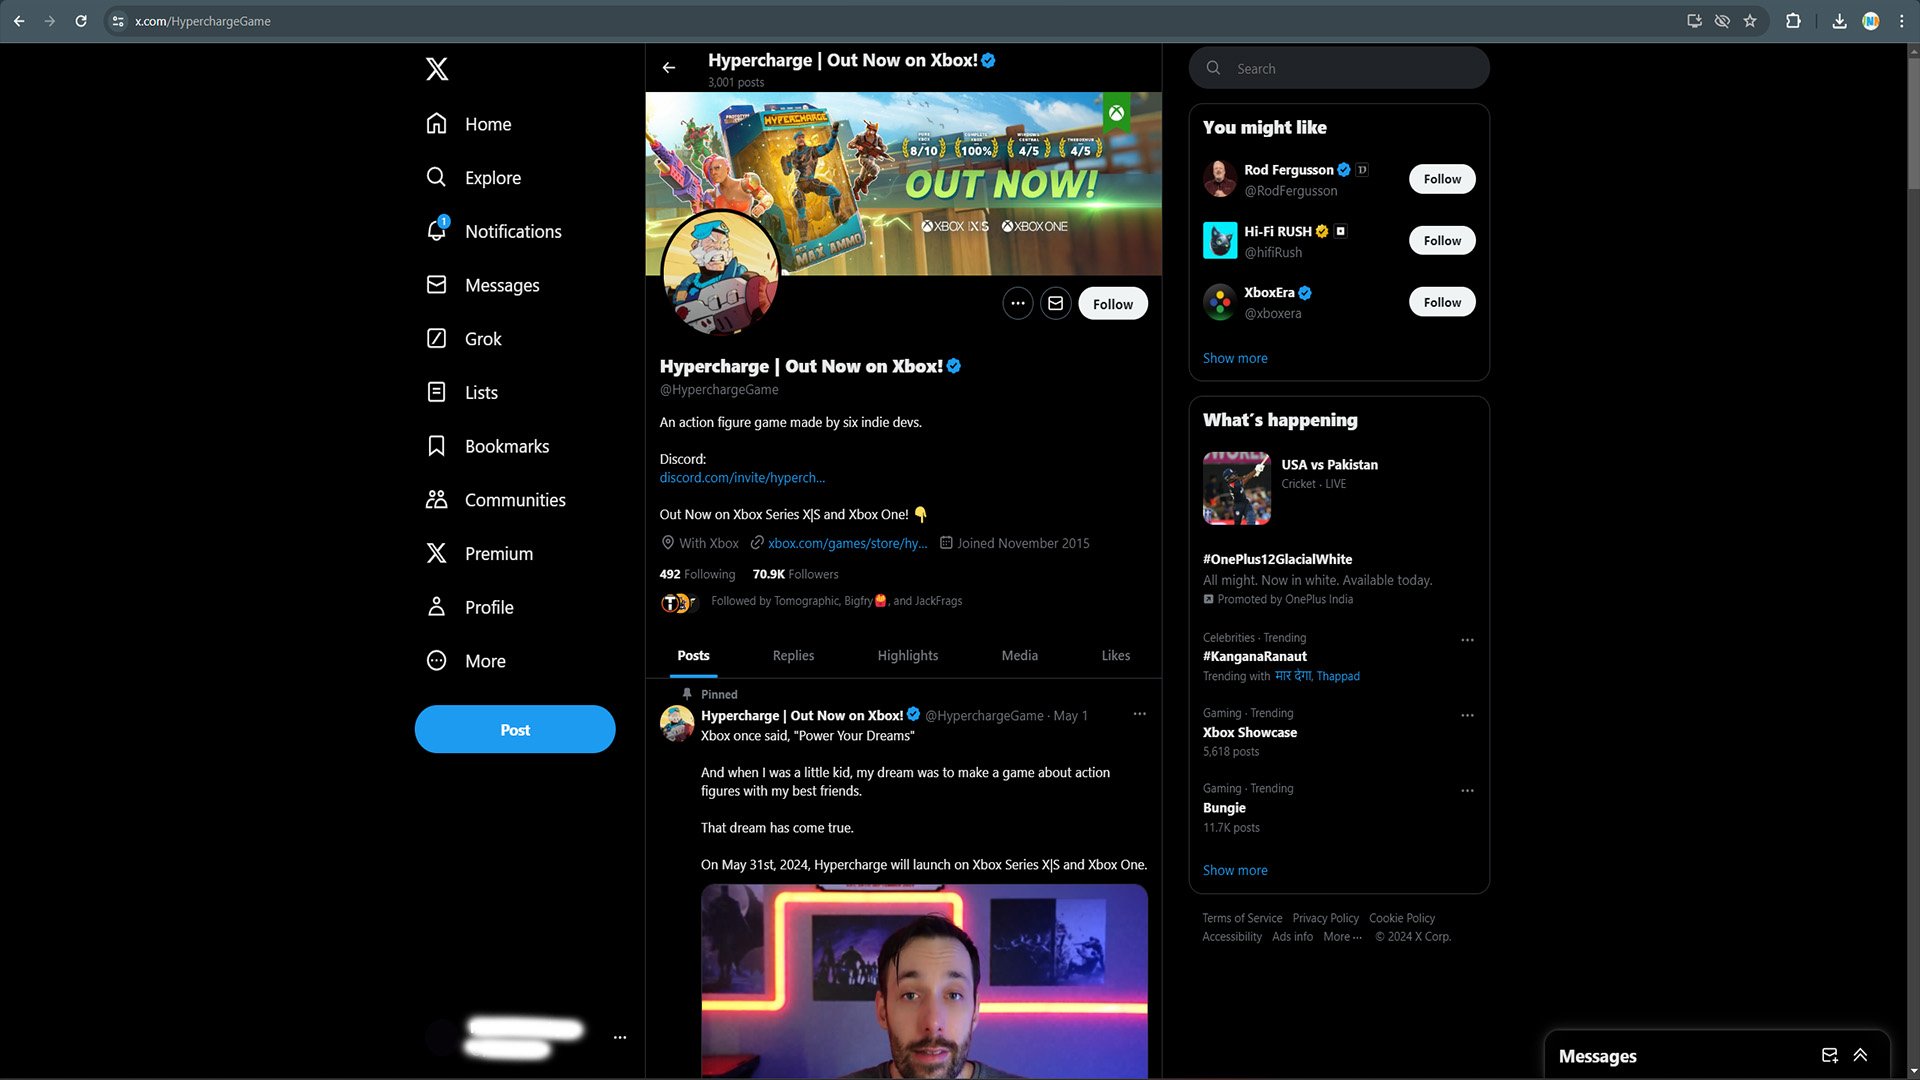Open the USA vs Pakistan live event
Image resolution: width=1920 pixels, height=1080 pixels.
coord(1339,488)
